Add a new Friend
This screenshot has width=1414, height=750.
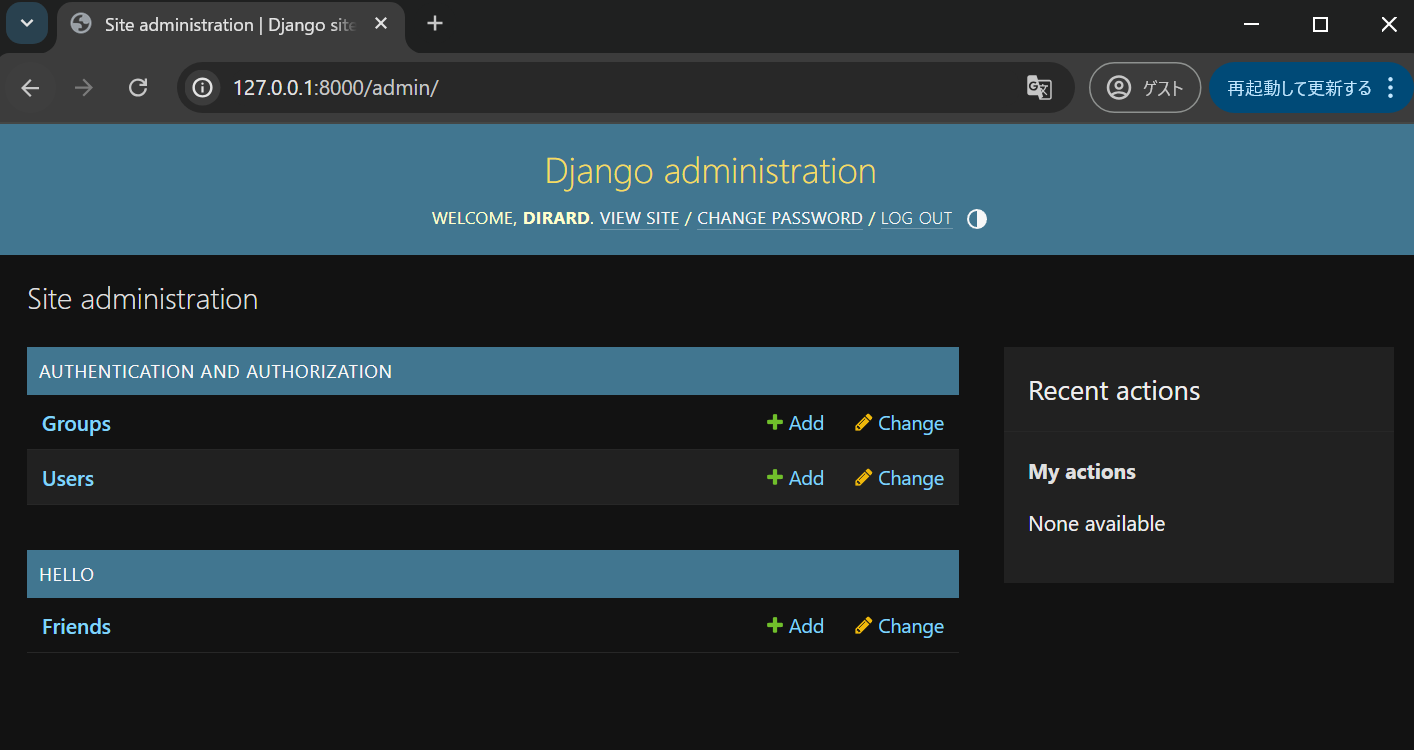796,626
